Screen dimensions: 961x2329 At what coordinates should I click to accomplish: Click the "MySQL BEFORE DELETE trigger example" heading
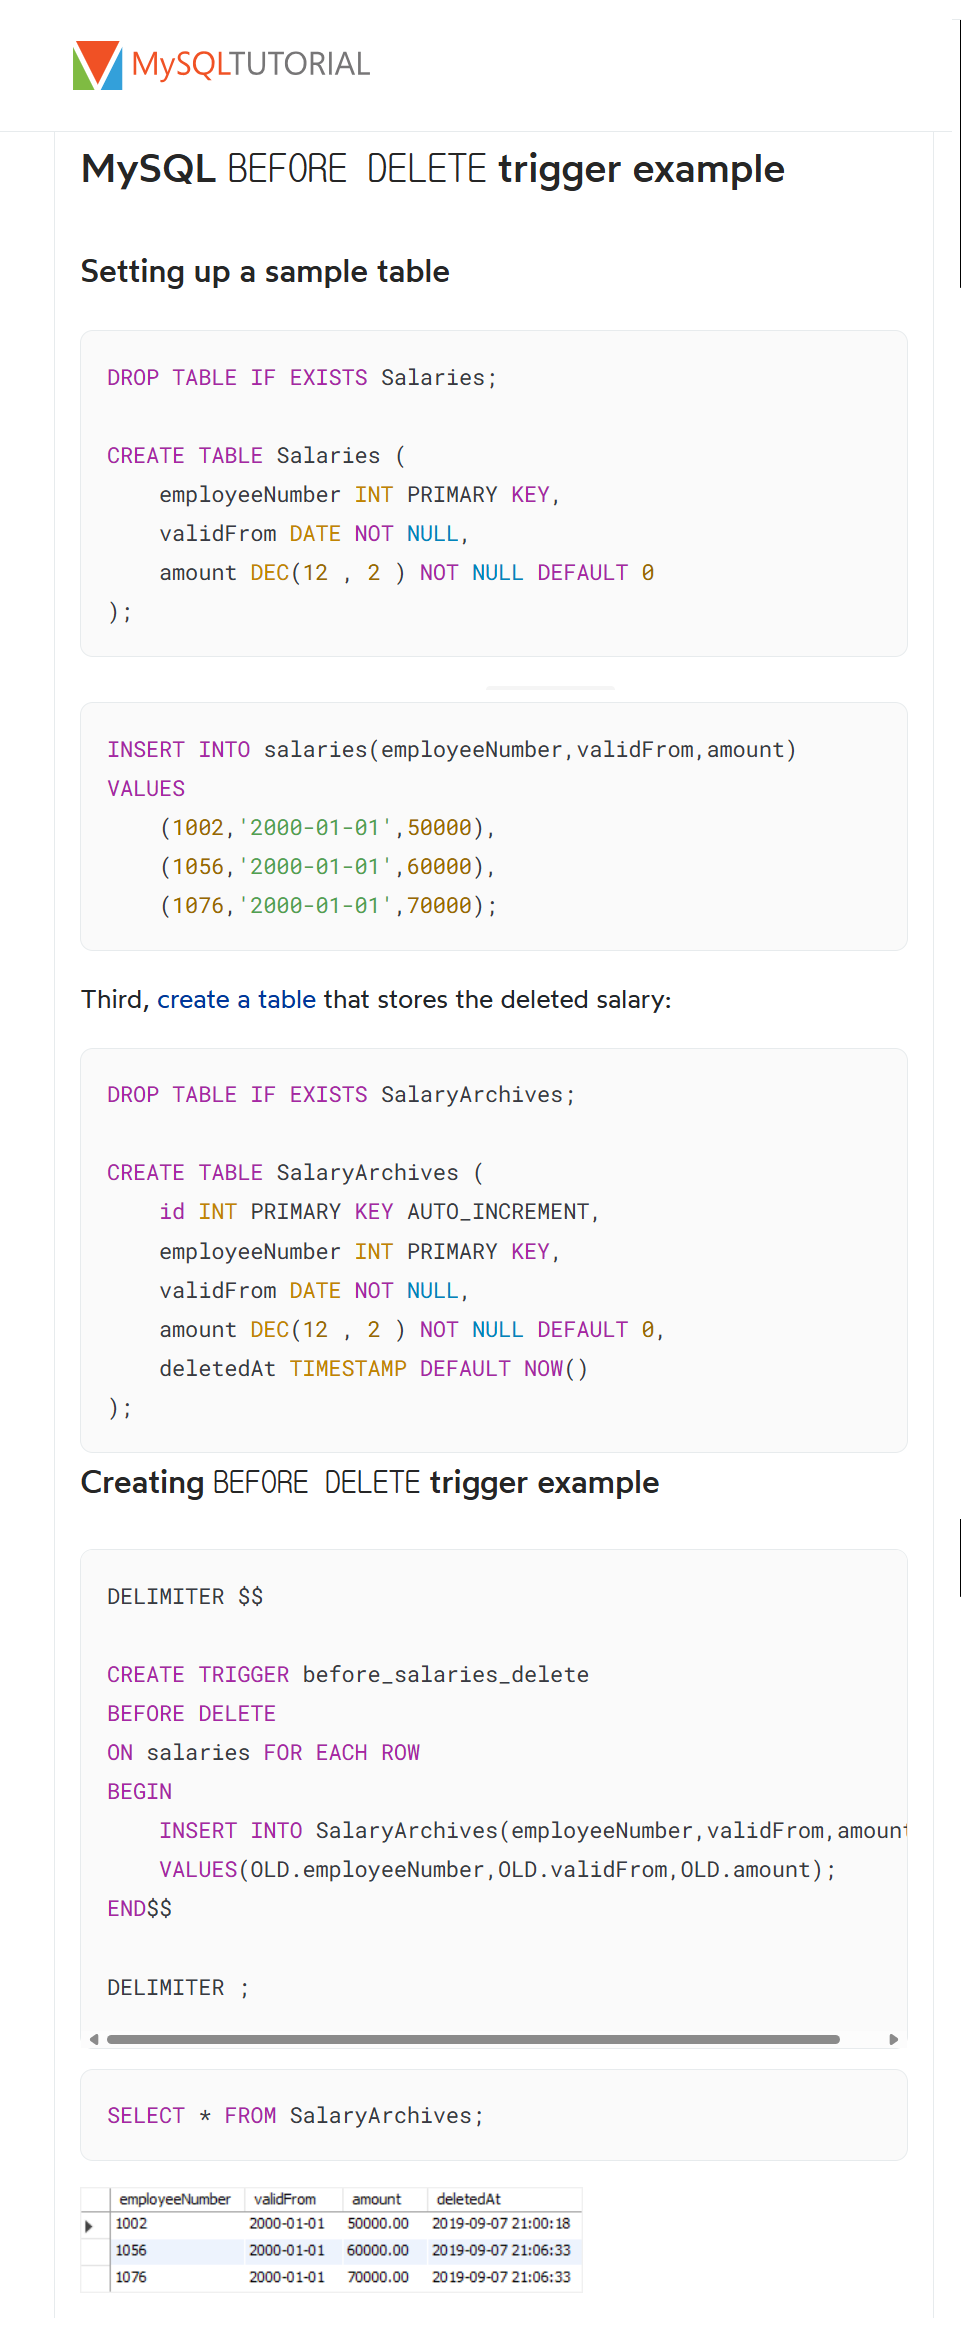432,169
